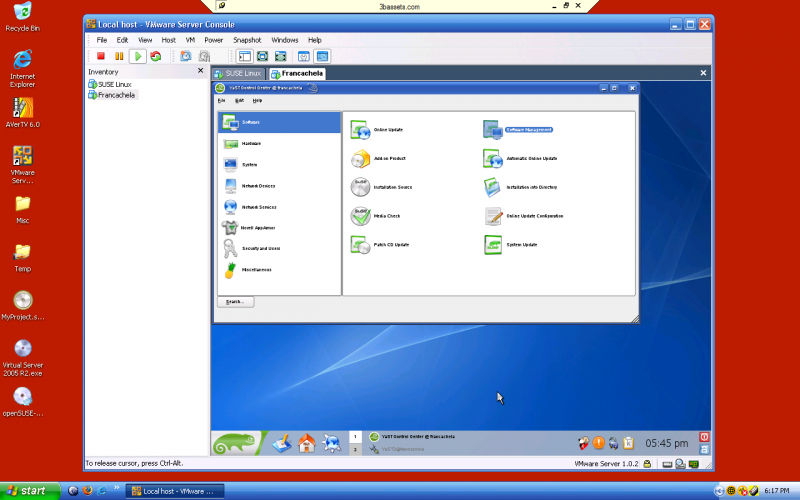Switch to virtual desktop 2 in pager
Viewport: 800px width, 500px height.
coord(355,450)
